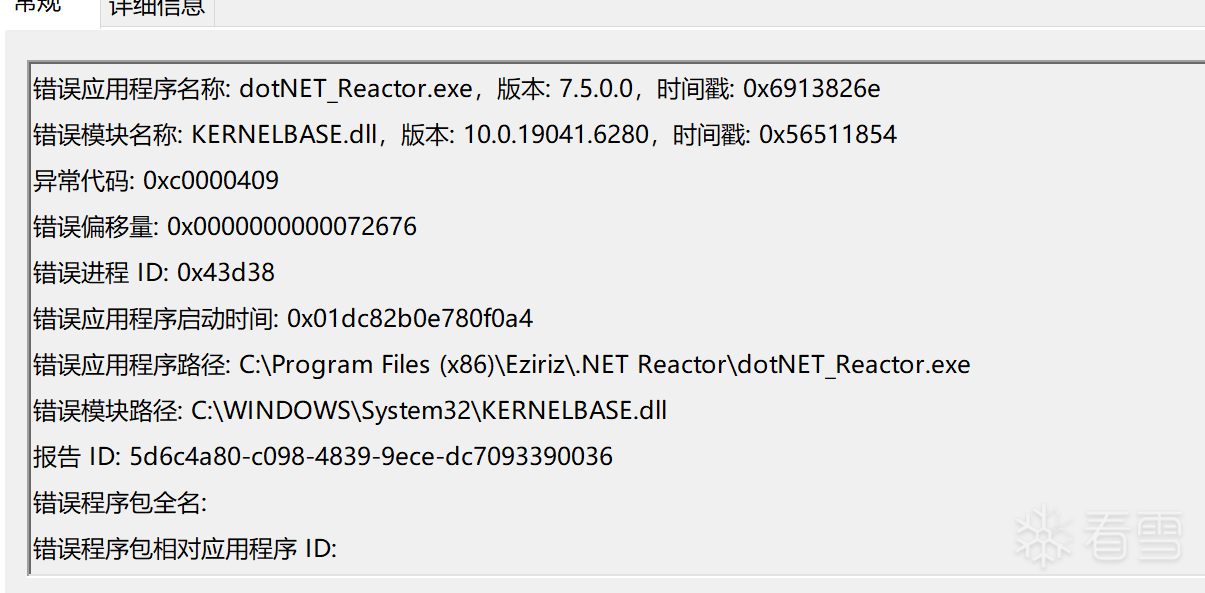Screen dimensions: 1205x593
Task: Click the fault offset 0x0000000000072676
Action: [291, 227]
